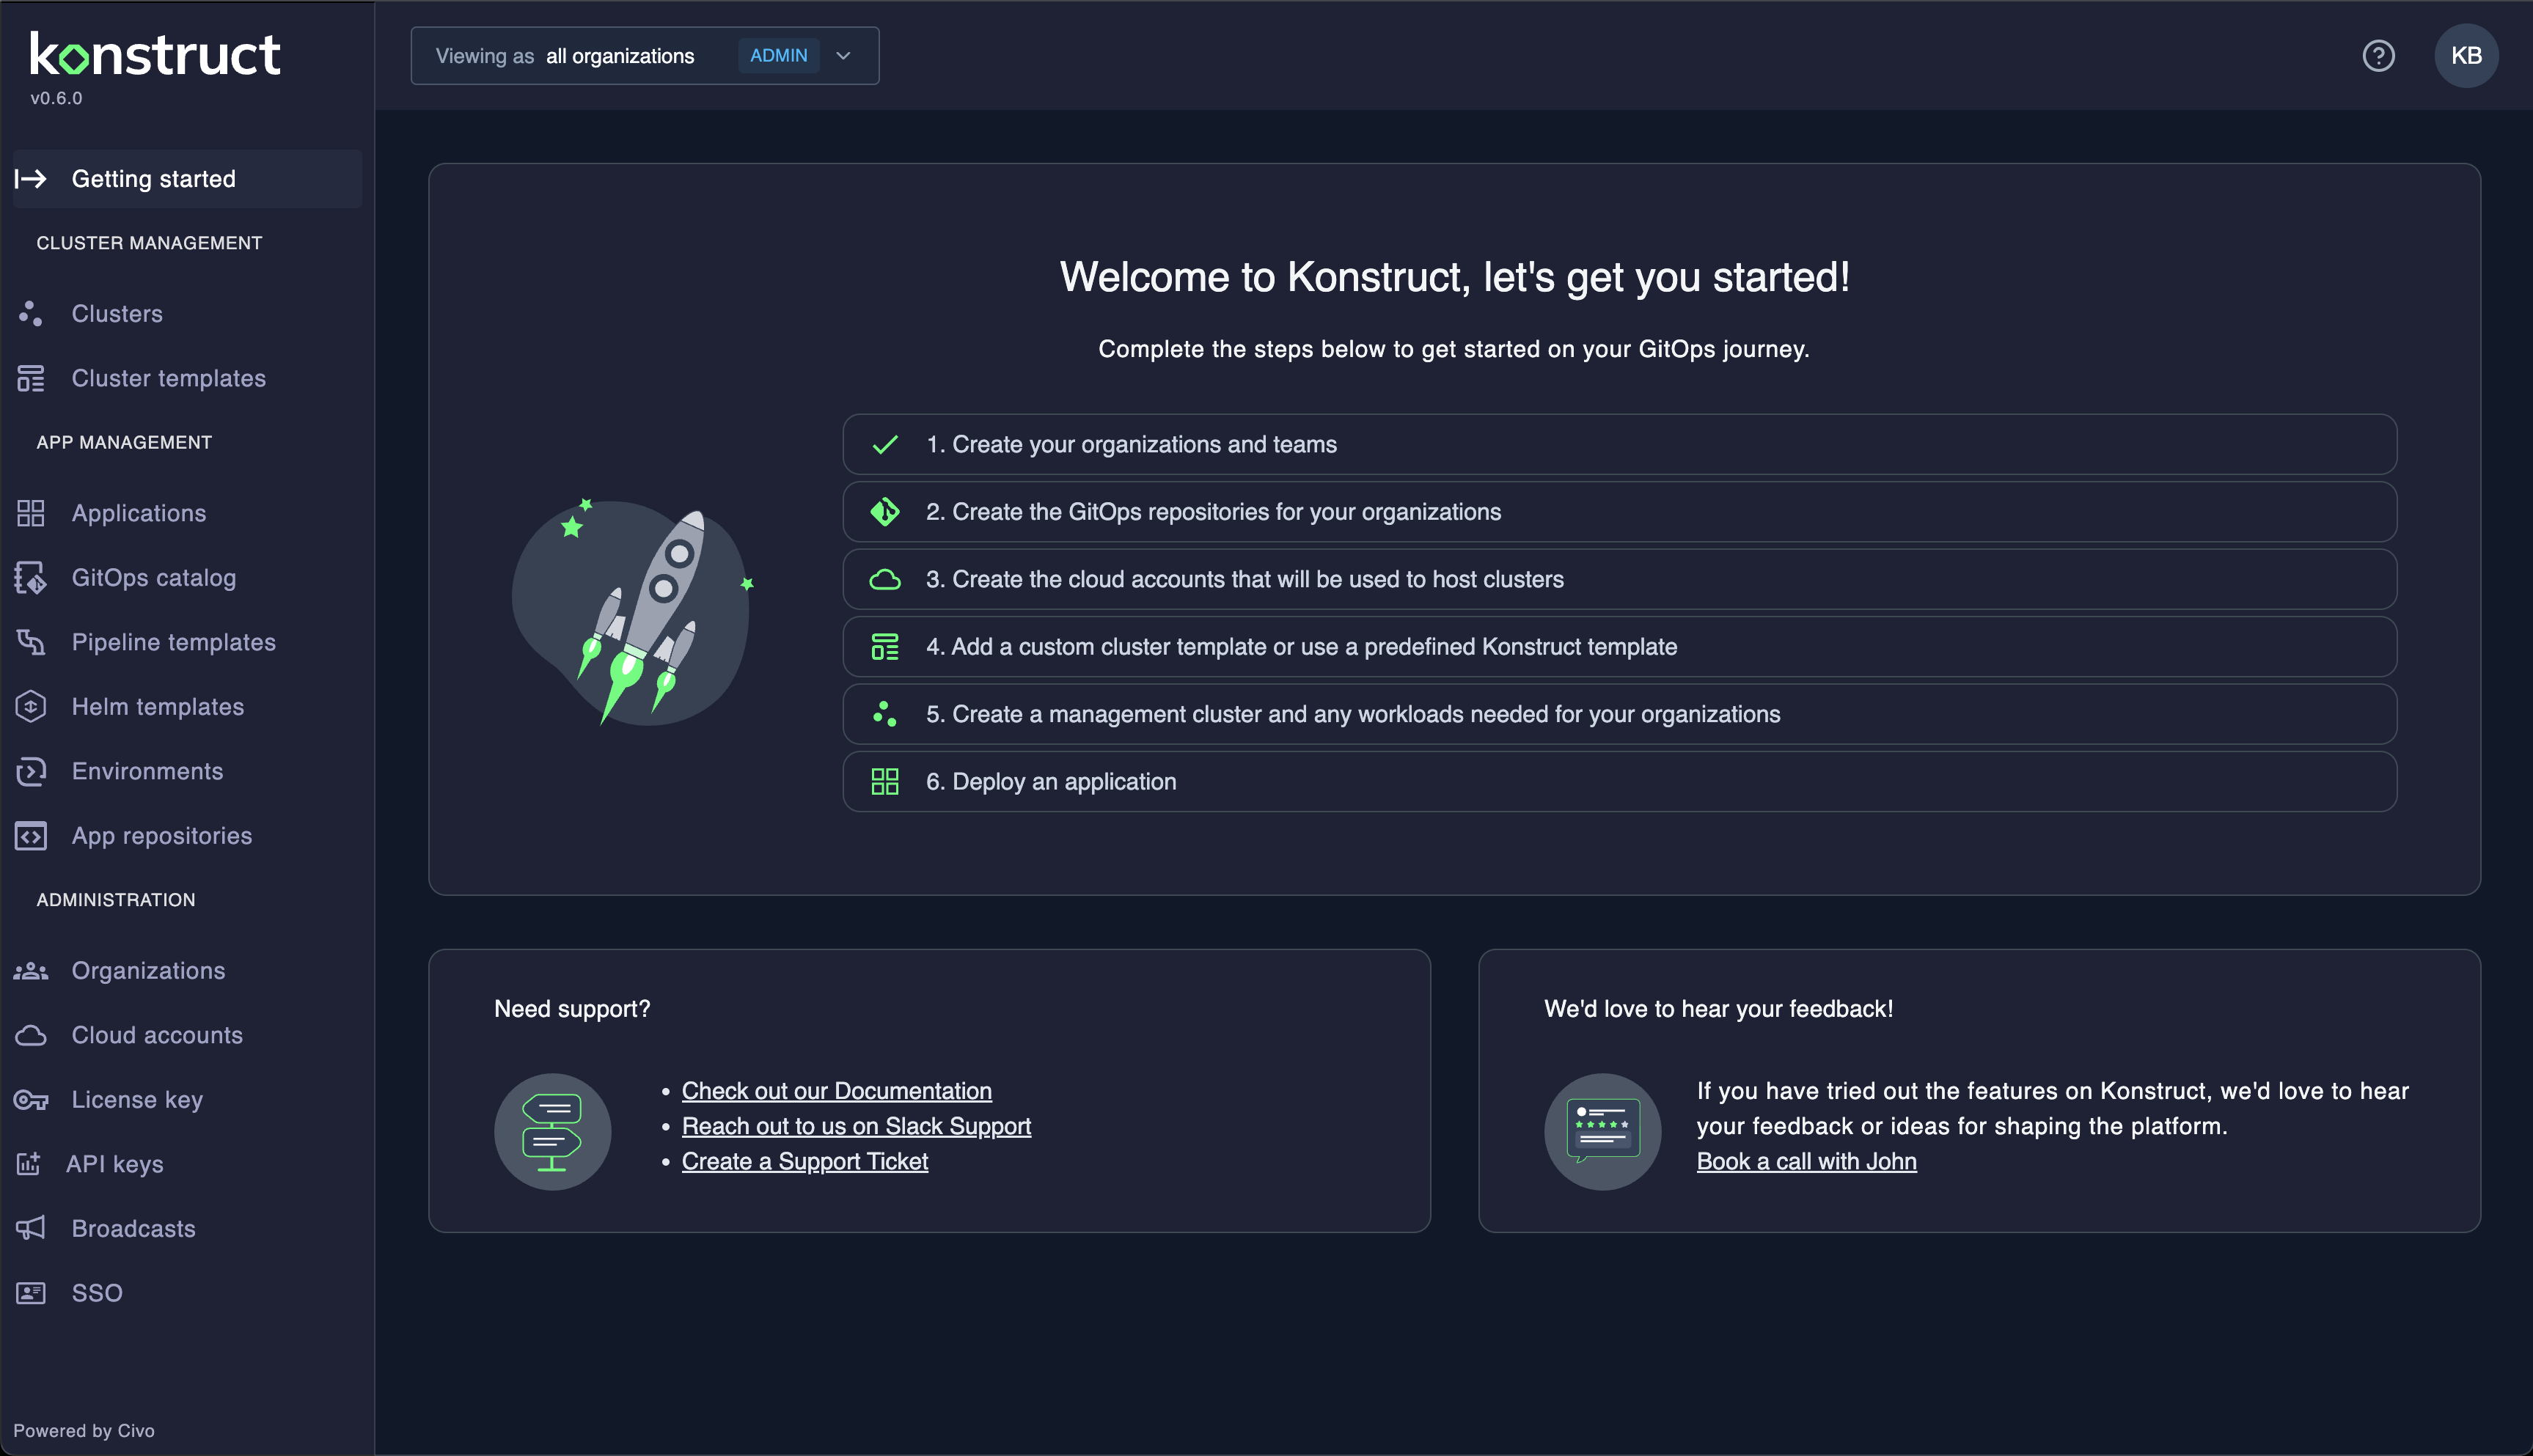Viewport: 2533px width, 1456px height.
Task: Follow Check out our Documentation link
Action: click(x=836, y=1091)
